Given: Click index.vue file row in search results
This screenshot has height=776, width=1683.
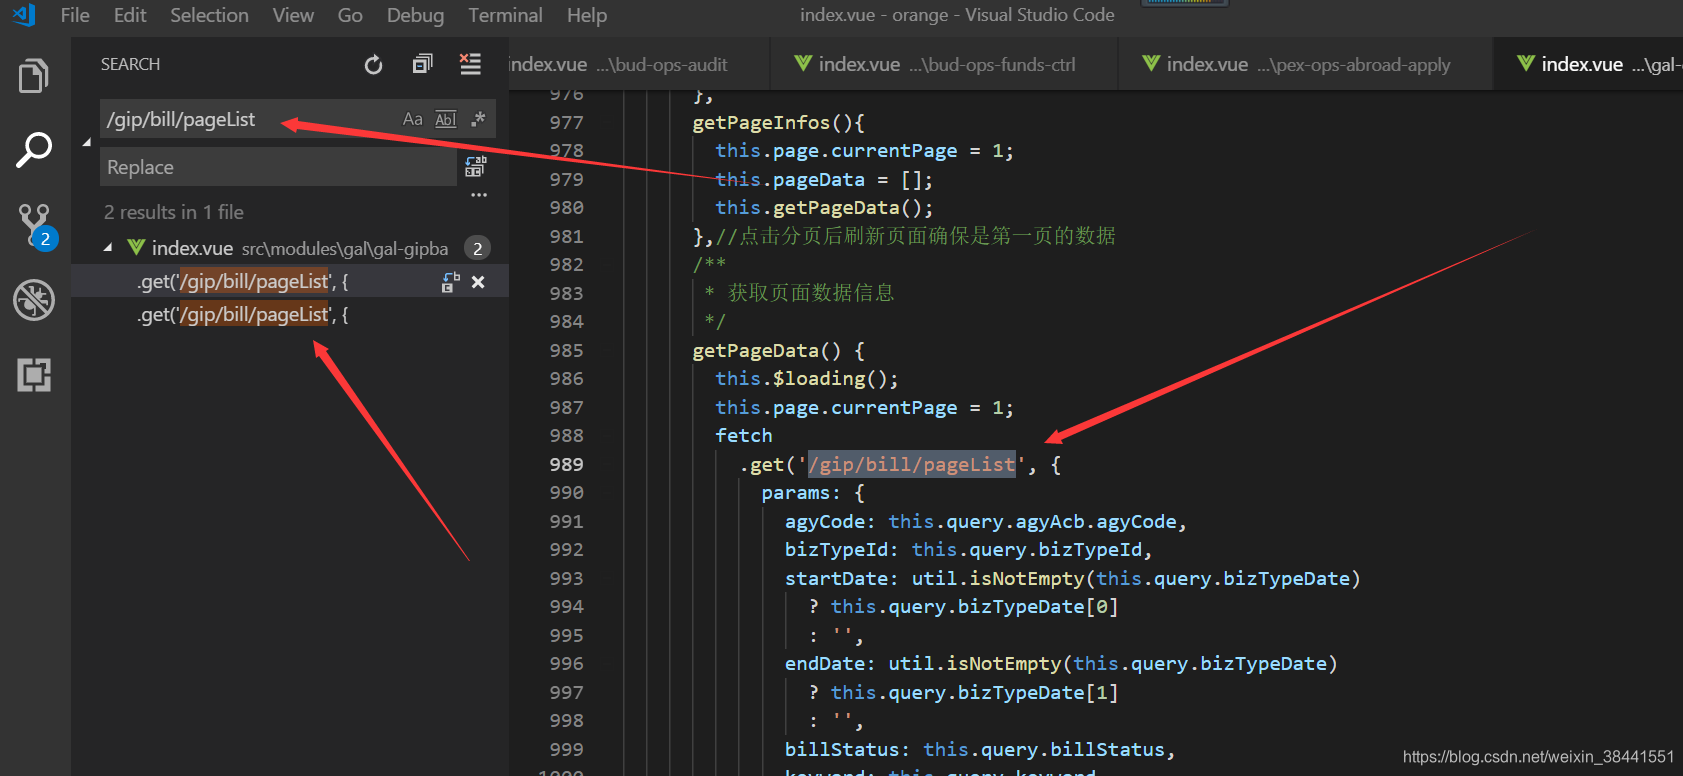Looking at the screenshot, I should tap(290, 248).
